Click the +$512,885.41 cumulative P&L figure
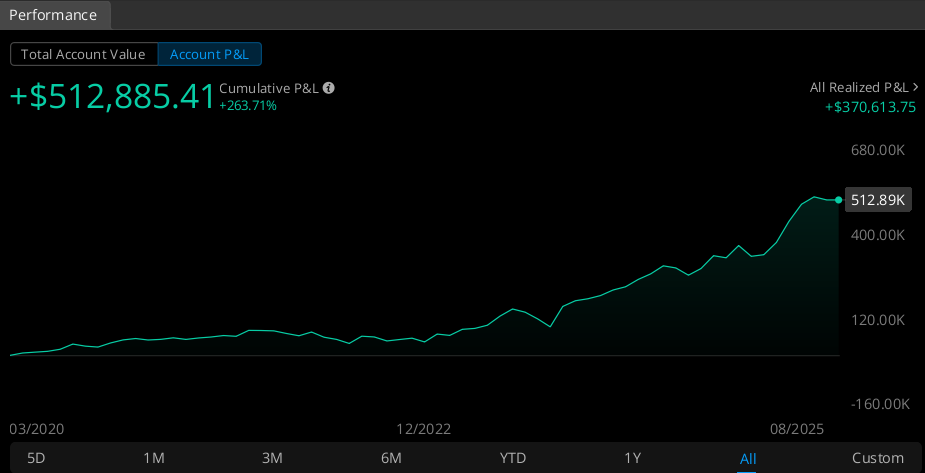The image size is (925, 473). pos(112,96)
